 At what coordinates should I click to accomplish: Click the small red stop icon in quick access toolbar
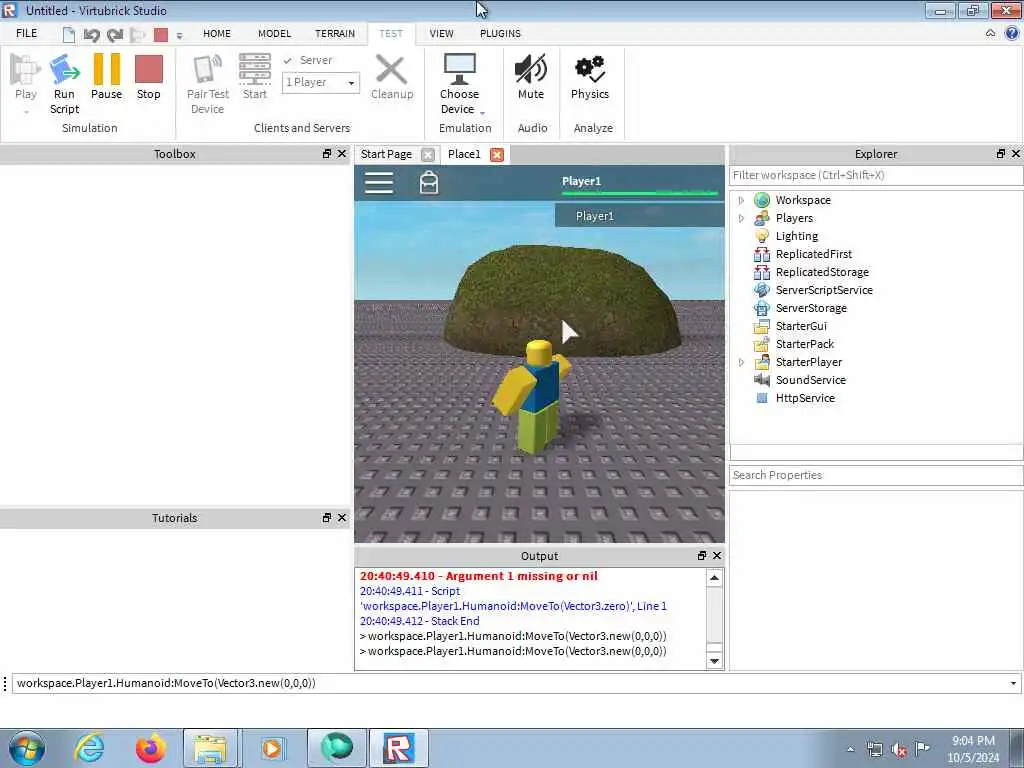161,35
